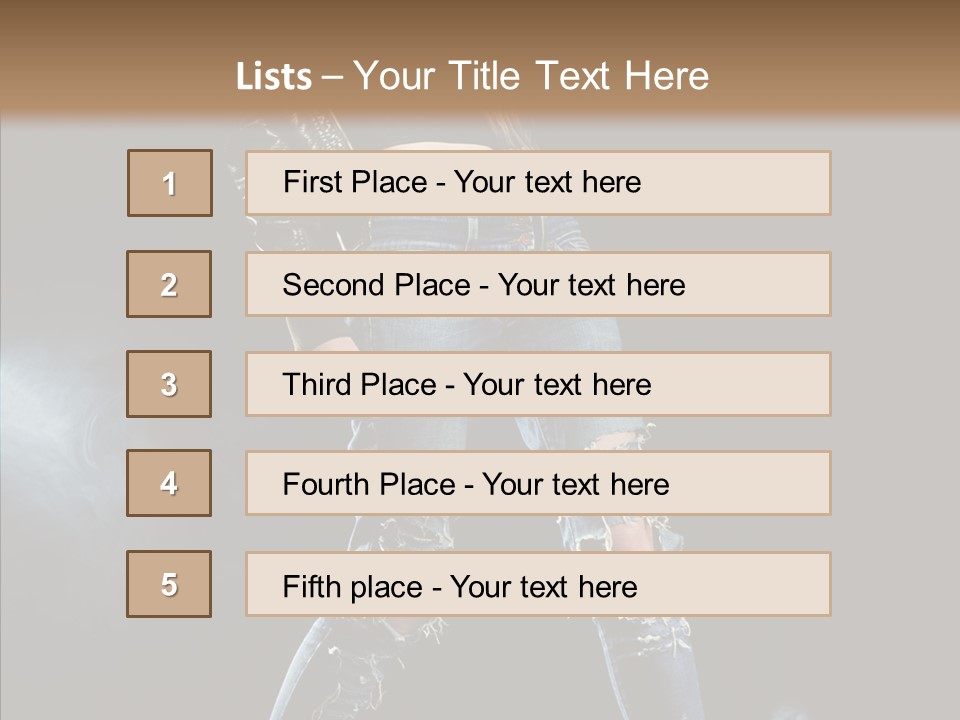Click the slide title text
This screenshot has width=960, height=720.
tap(472, 76)
